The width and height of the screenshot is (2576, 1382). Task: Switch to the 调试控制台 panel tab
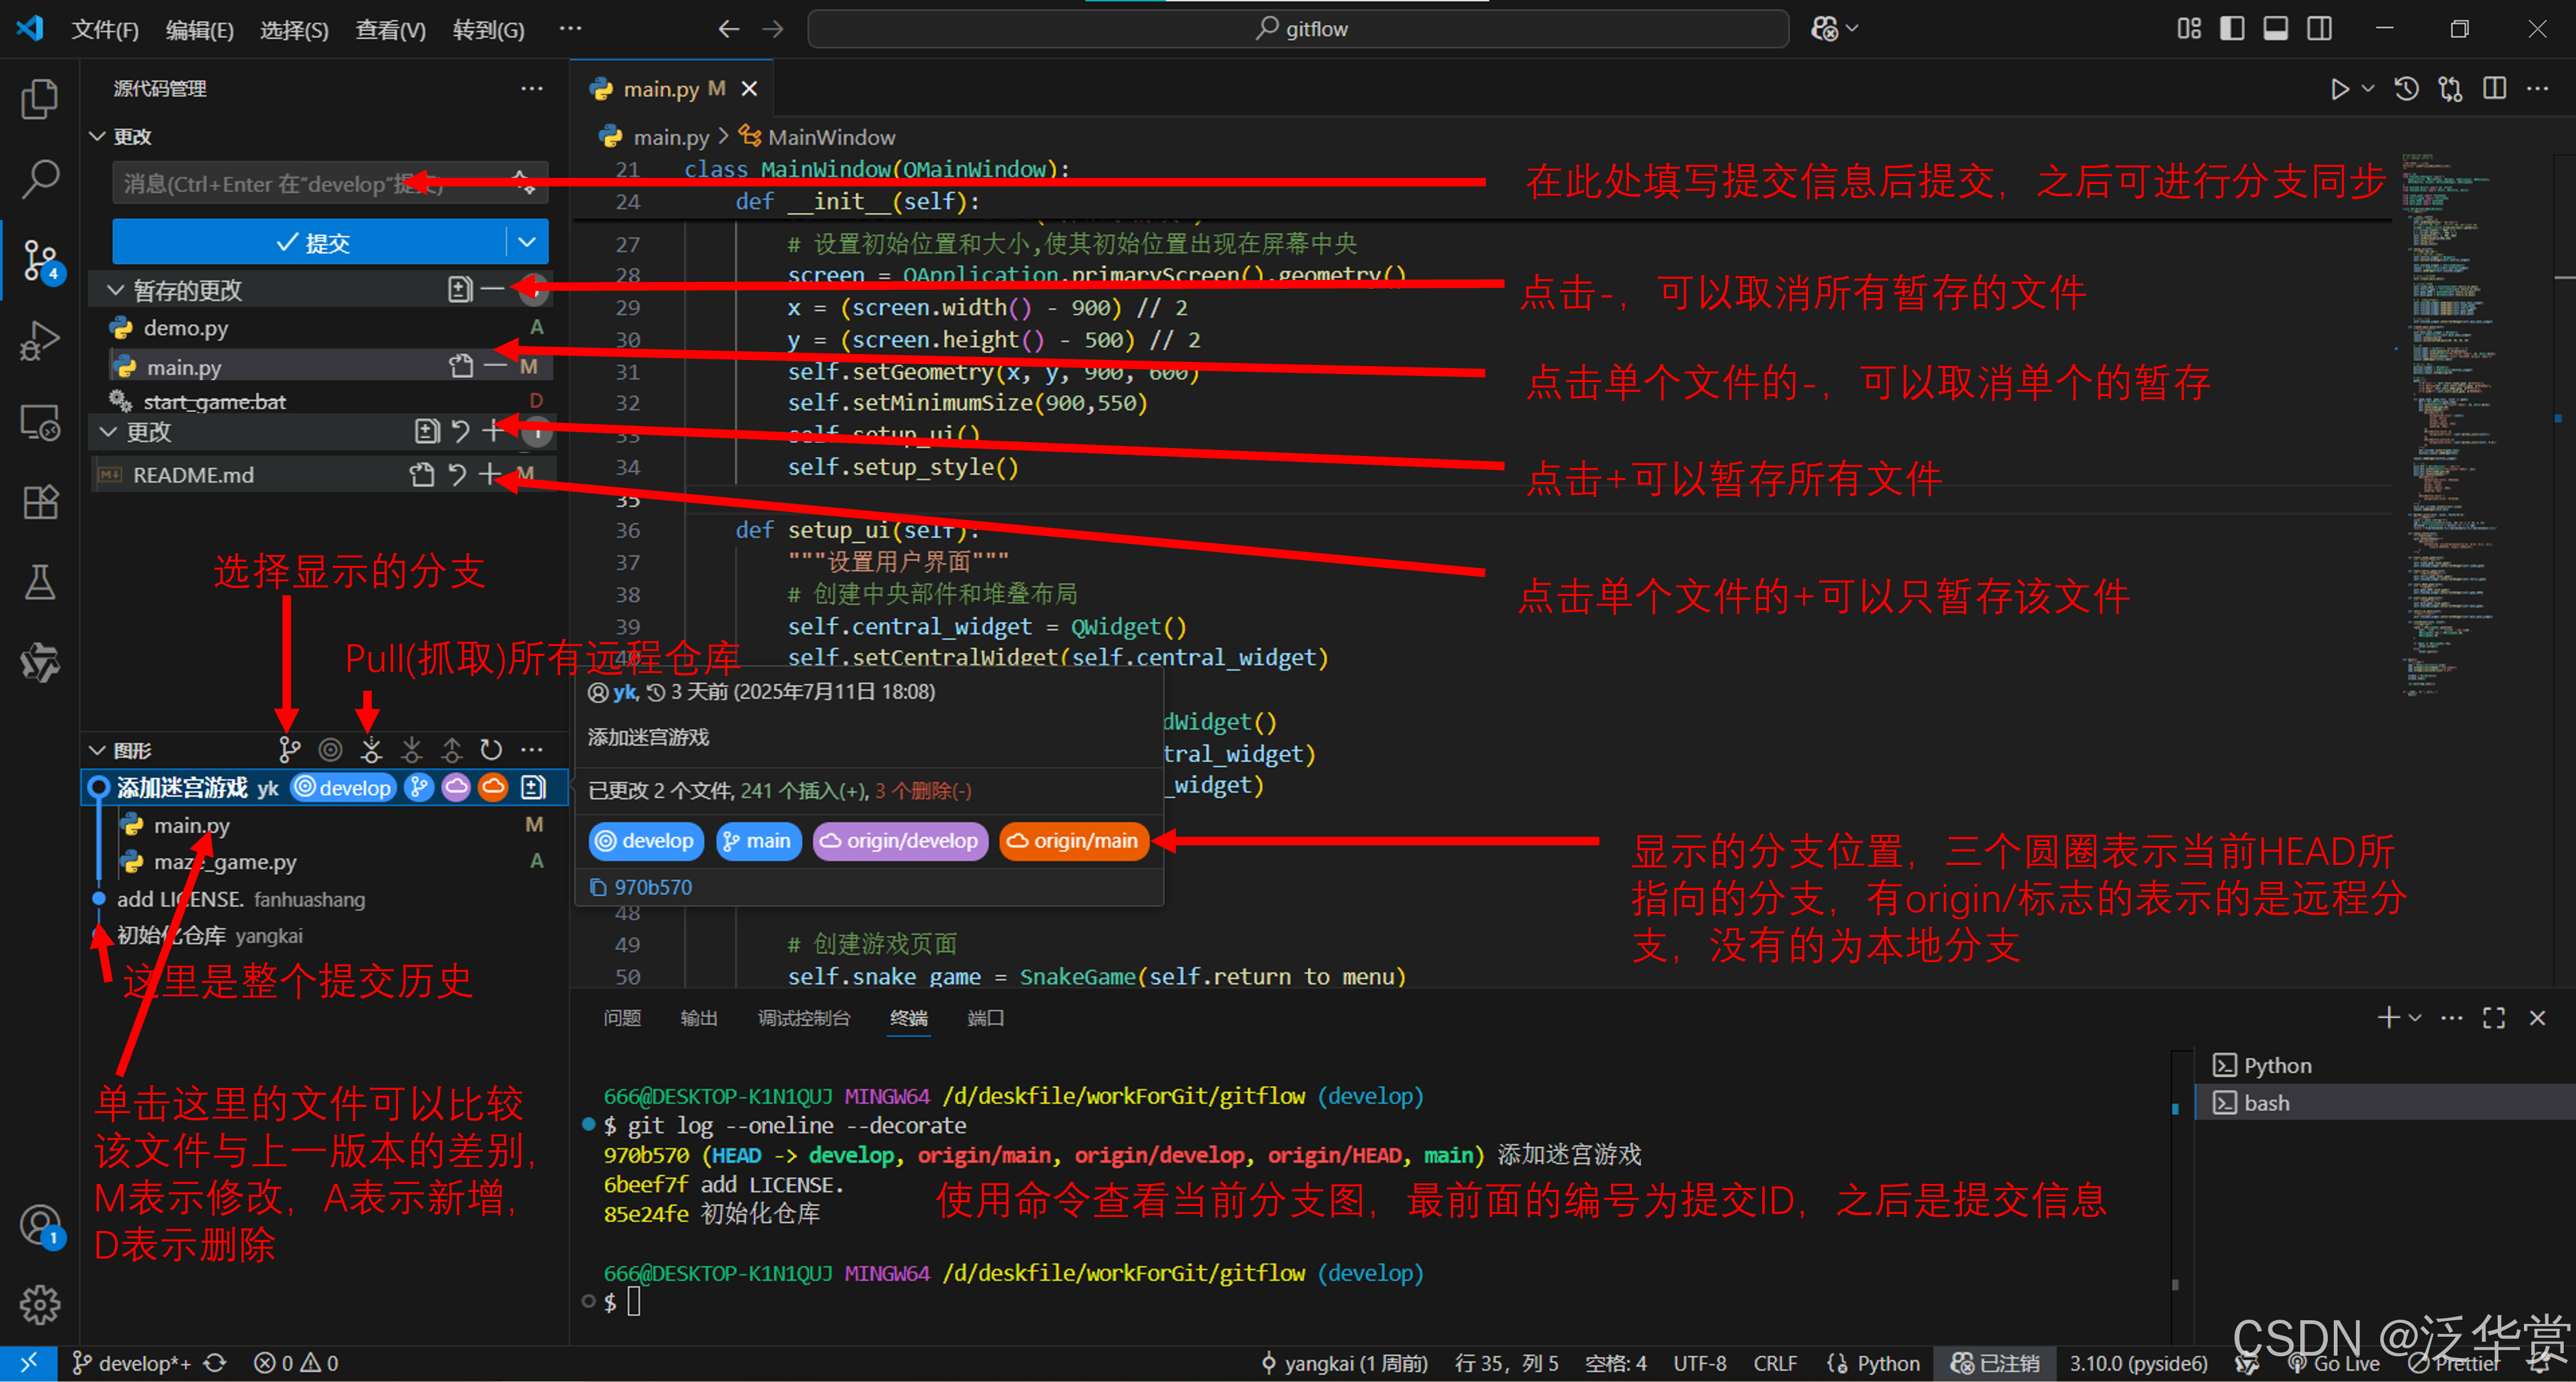pyautogui.click(x=804, y=1017)
